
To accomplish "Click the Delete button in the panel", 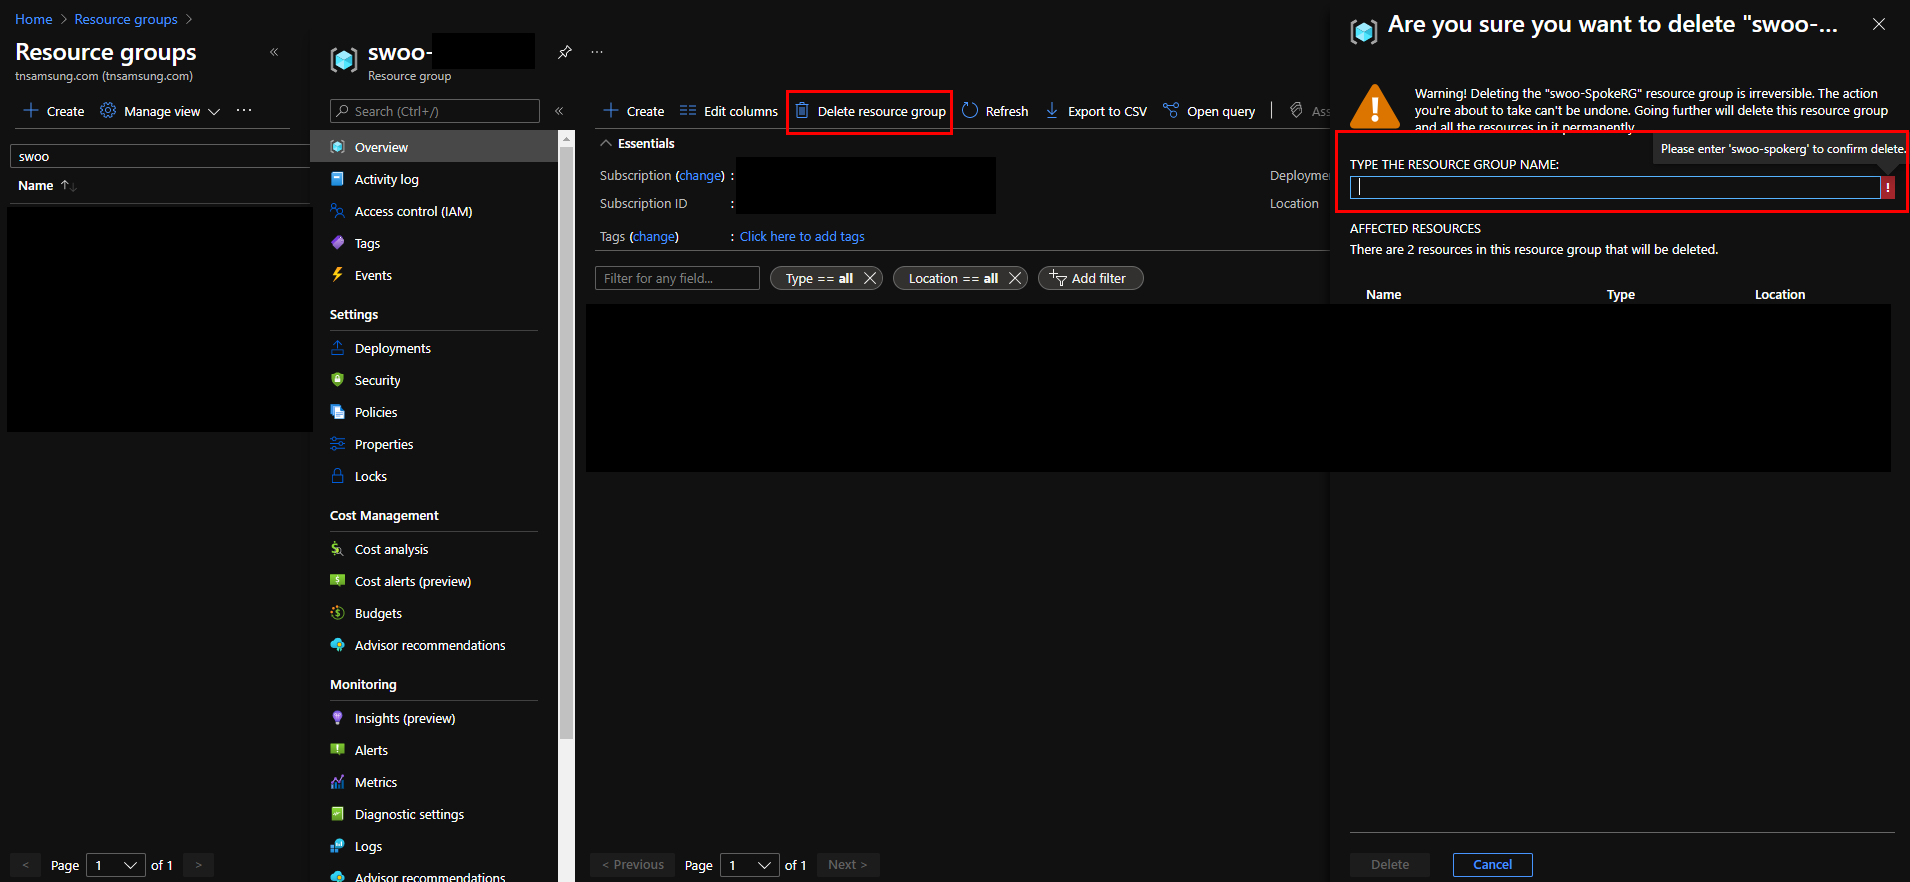I will point(1389,865).
